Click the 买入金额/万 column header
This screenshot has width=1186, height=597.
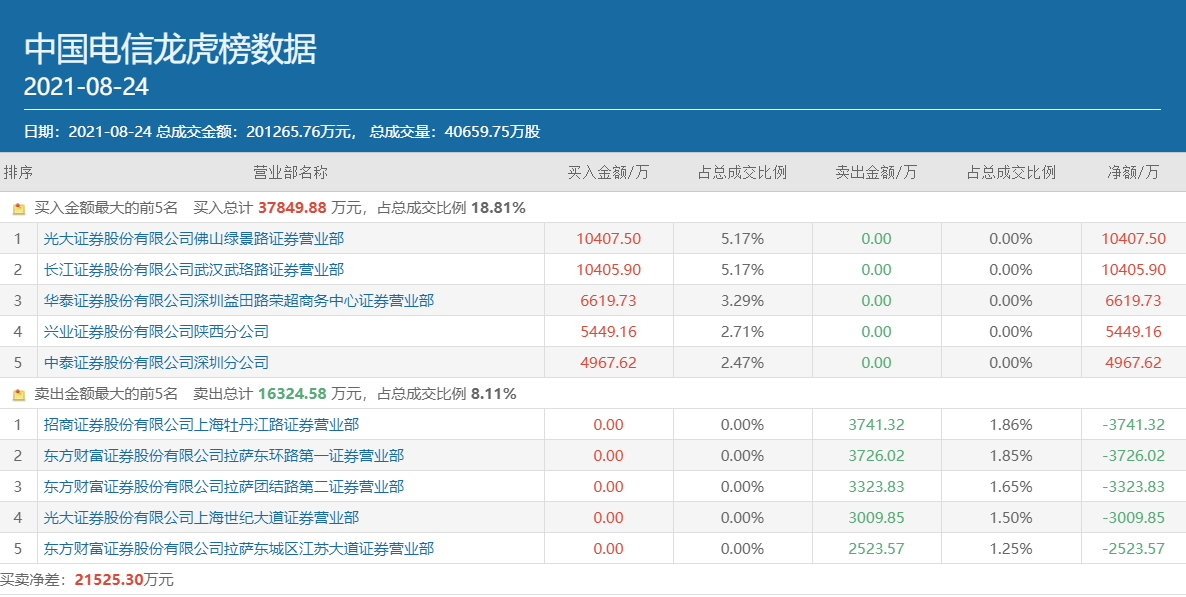point(608,172)
